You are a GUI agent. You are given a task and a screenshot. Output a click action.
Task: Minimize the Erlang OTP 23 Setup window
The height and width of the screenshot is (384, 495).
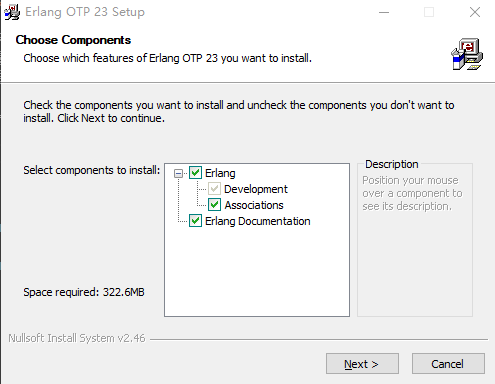point(384,12)
